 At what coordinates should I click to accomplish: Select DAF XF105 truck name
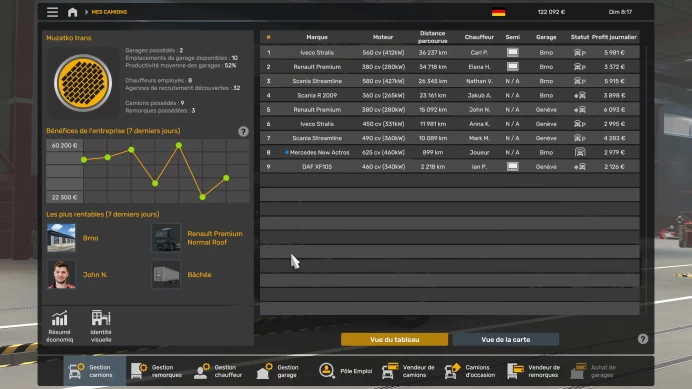coord(317,166)
